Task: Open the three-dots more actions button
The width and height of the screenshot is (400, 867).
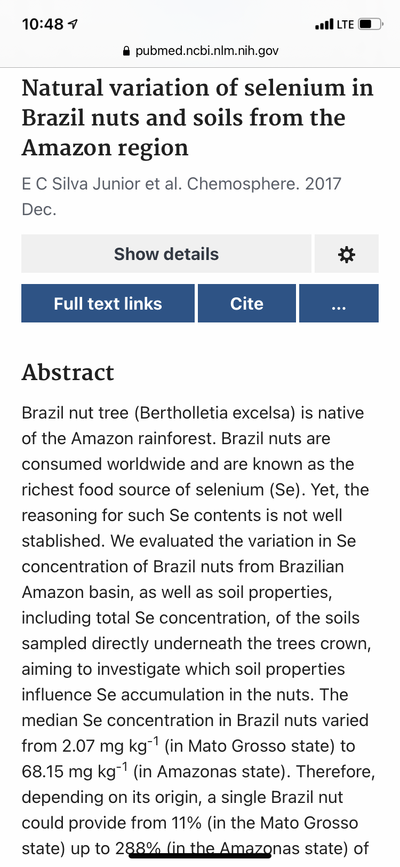Action: (339, 303)
